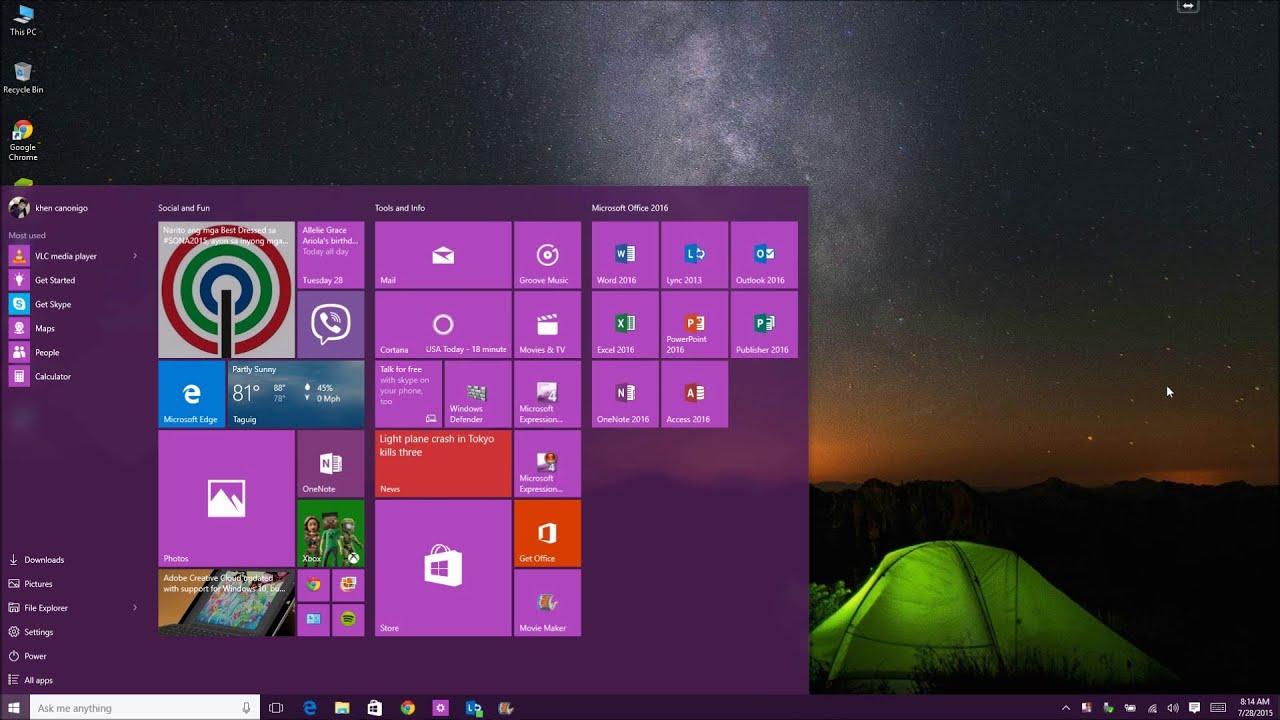Open the Cortana tile
The image size is (1280, 720).
(x=443, y=325)
